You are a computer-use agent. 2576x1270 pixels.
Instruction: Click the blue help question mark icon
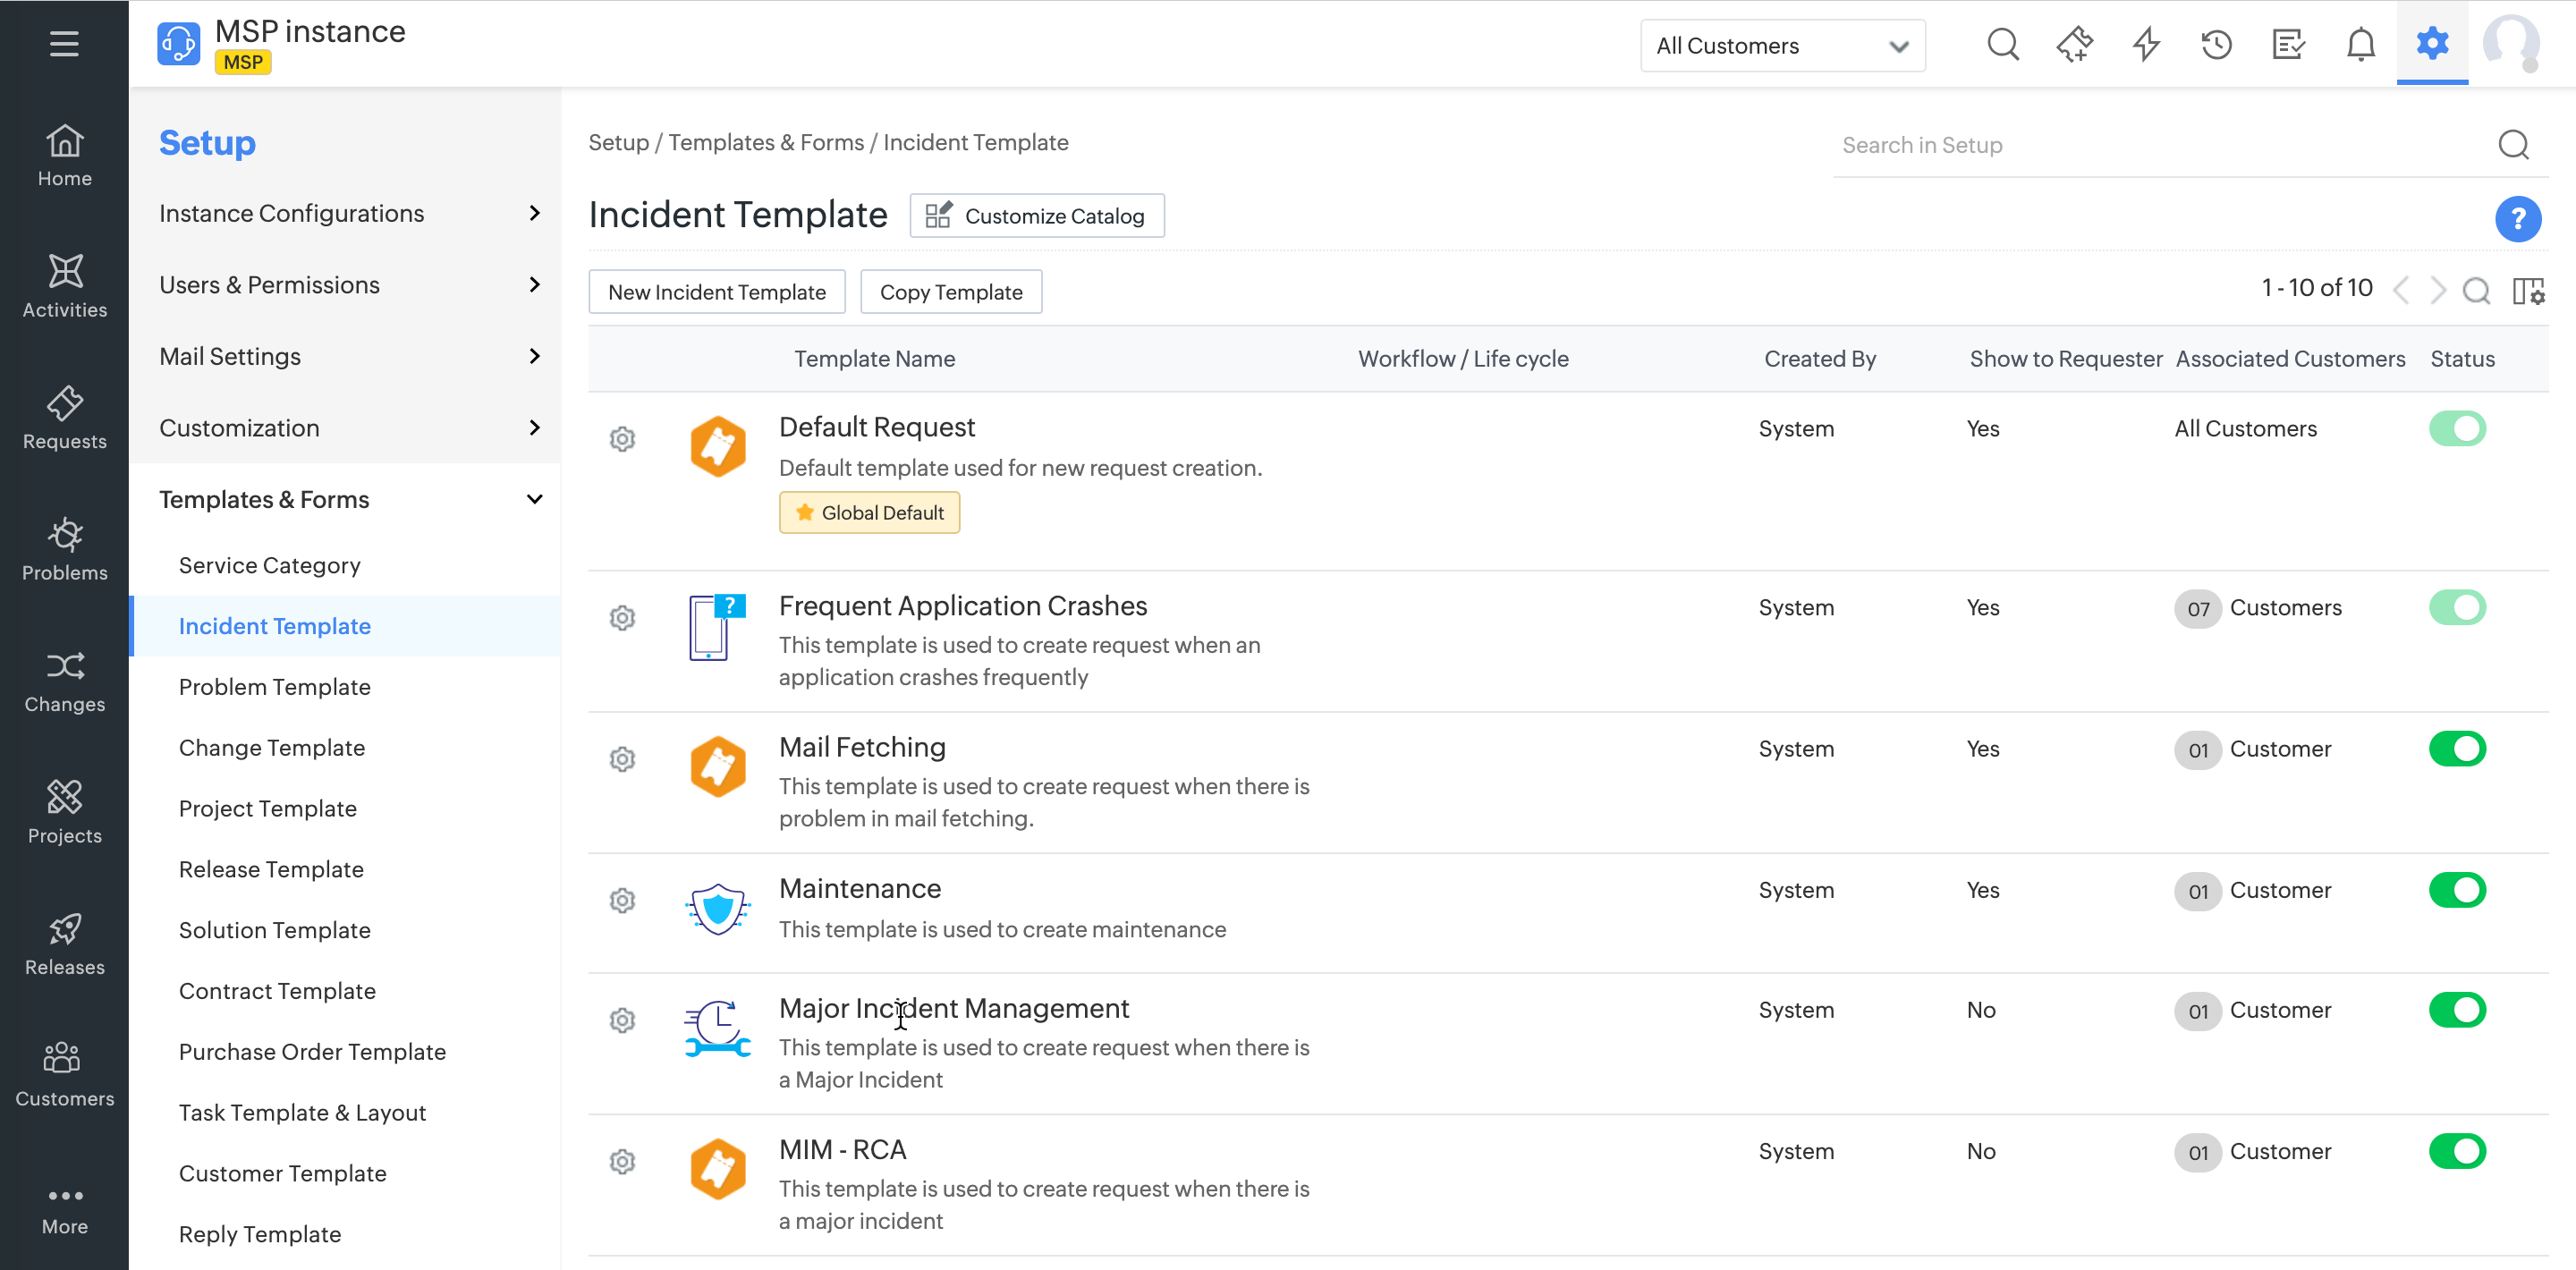2517,218
